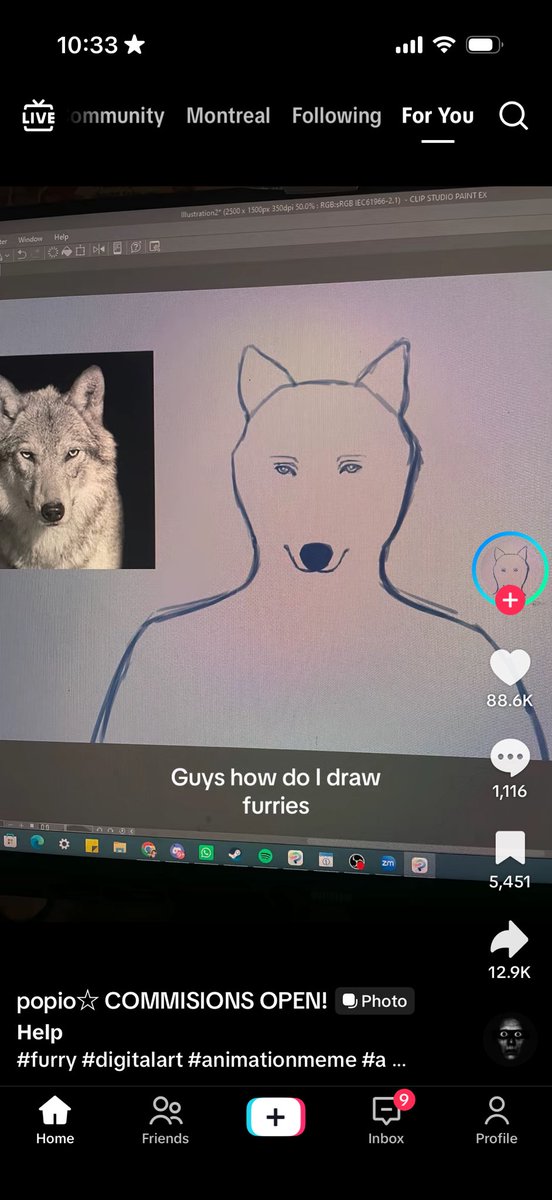Click undo arrow in Clip Studio toolbar
This screenshot has width=552, height=1200.
(22, 254)
